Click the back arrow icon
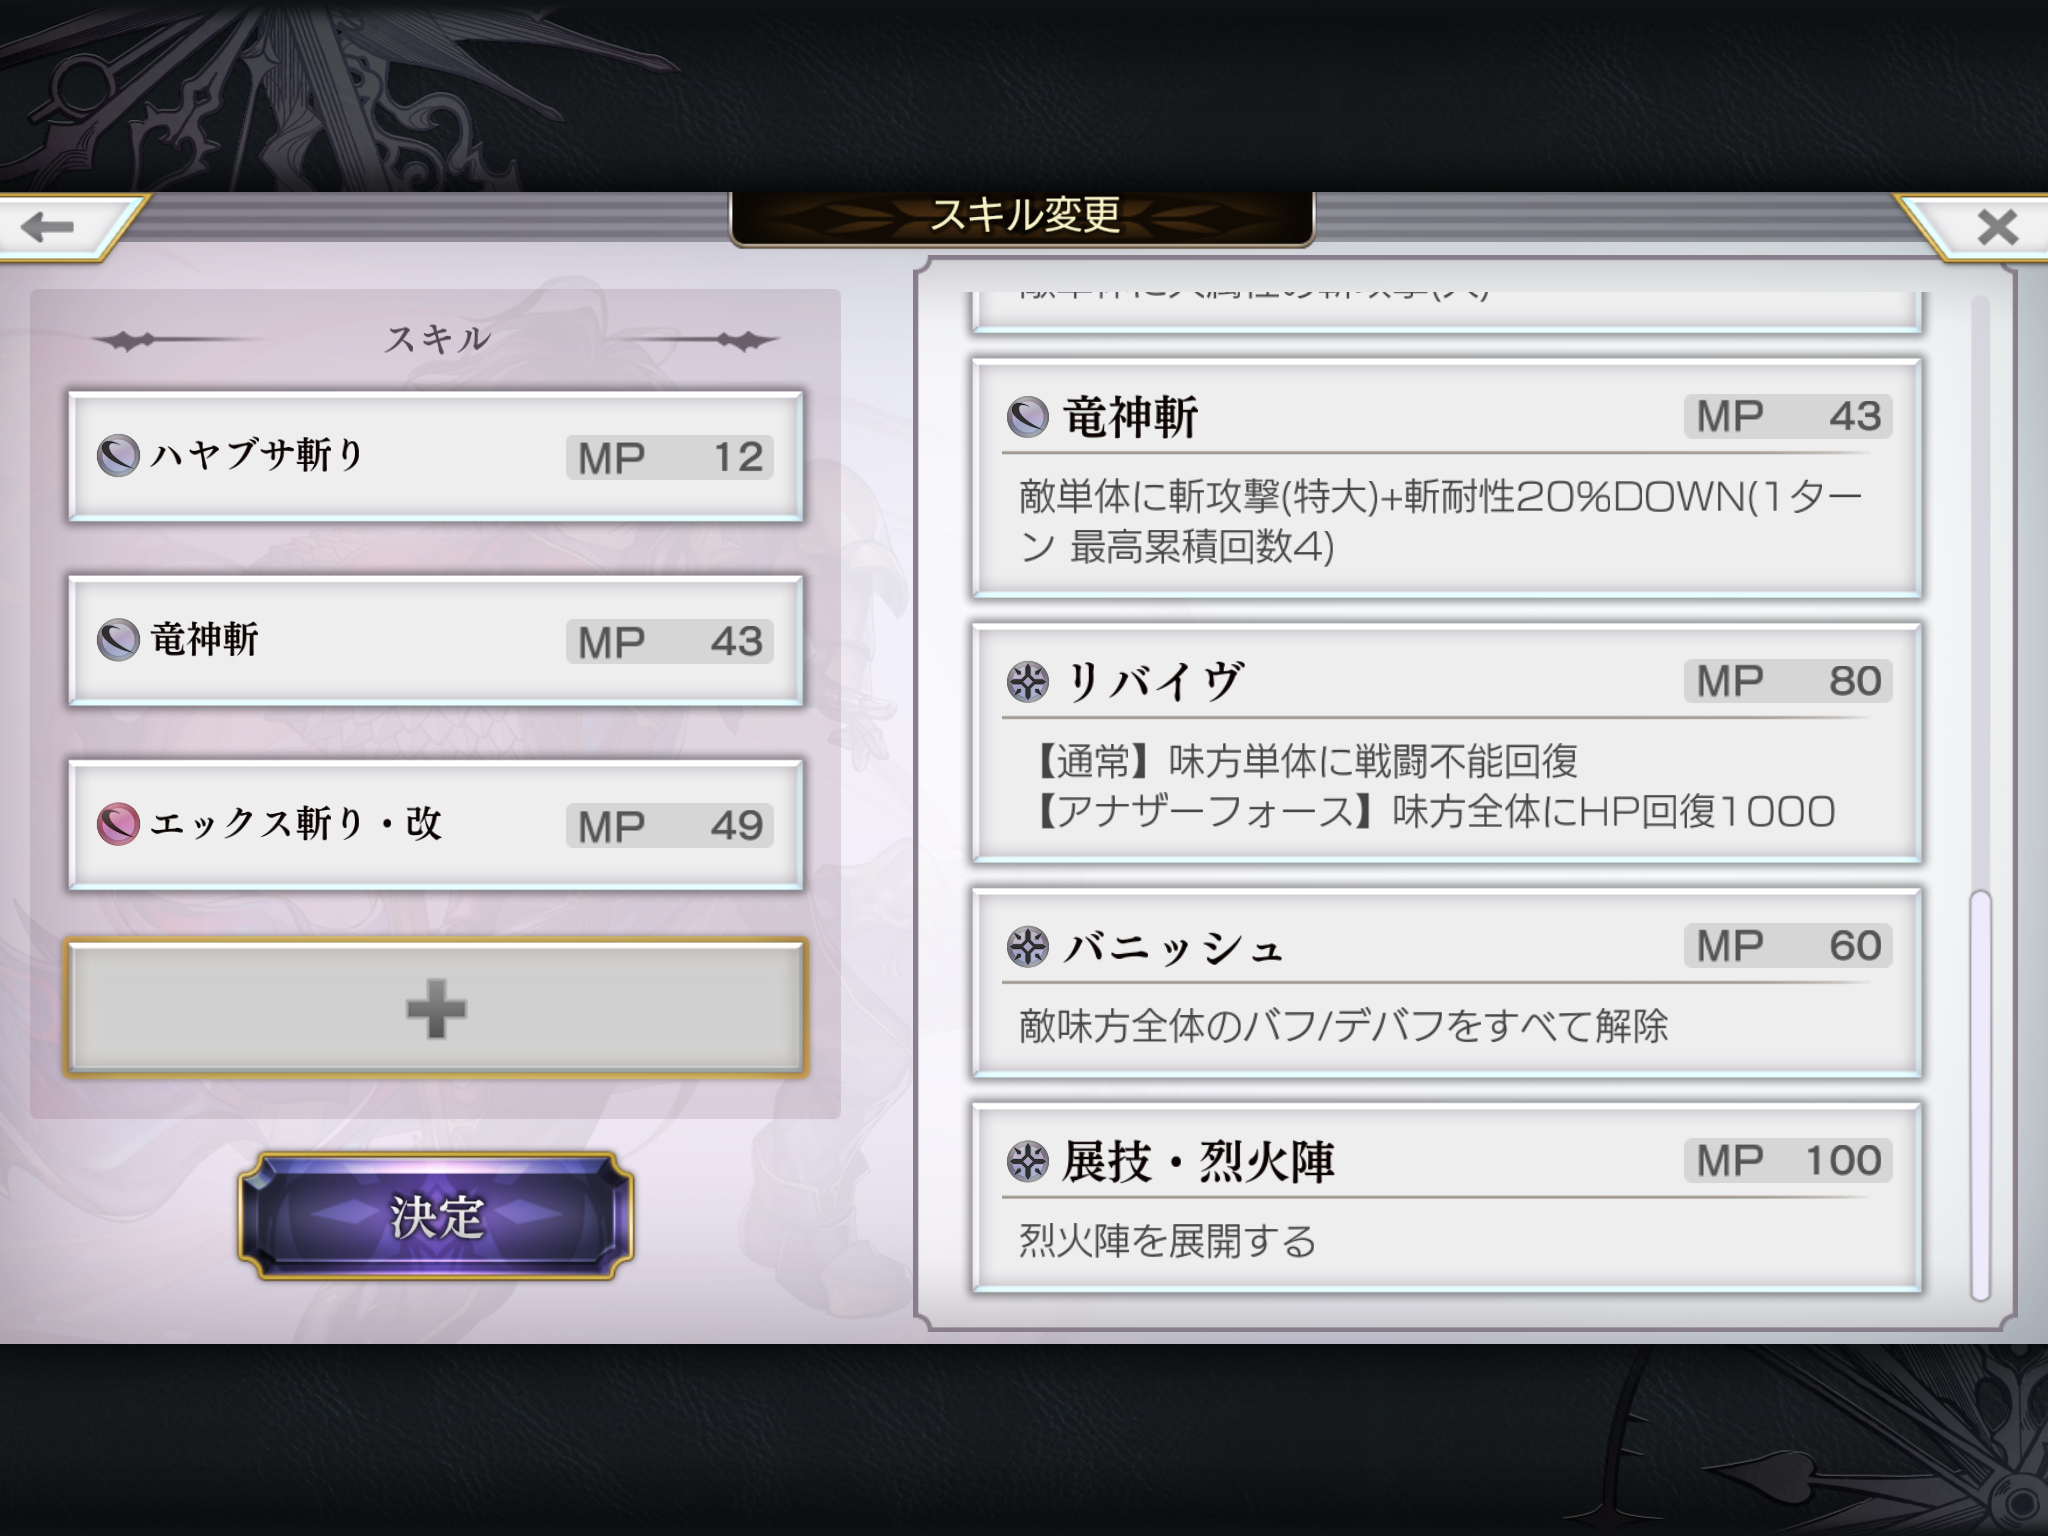The image size is (2048, 1536). (48, 227)
